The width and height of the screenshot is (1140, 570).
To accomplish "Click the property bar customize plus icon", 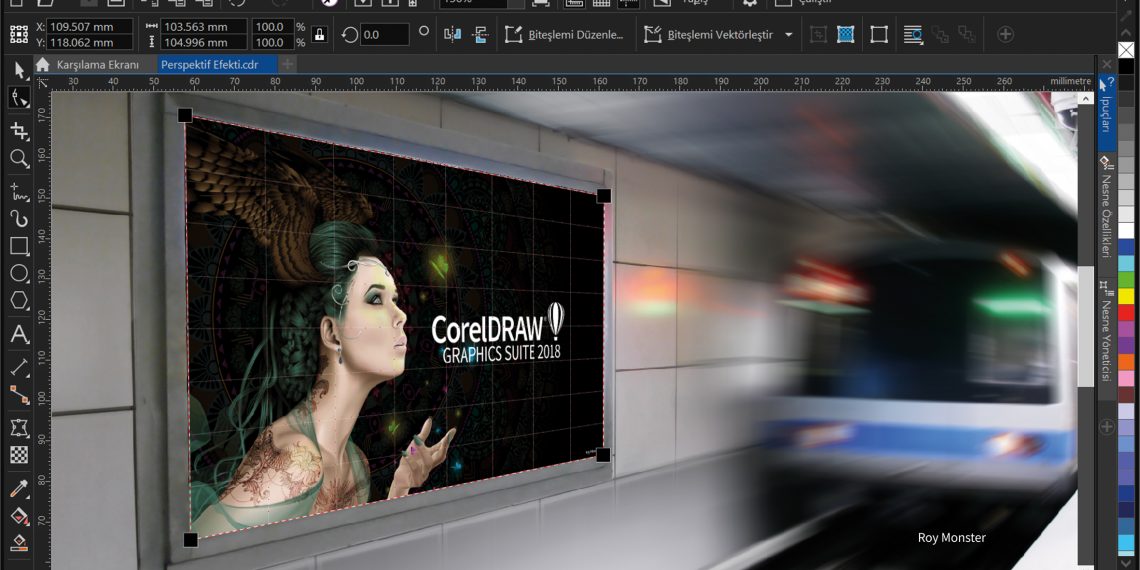I will pos(1005,34).
